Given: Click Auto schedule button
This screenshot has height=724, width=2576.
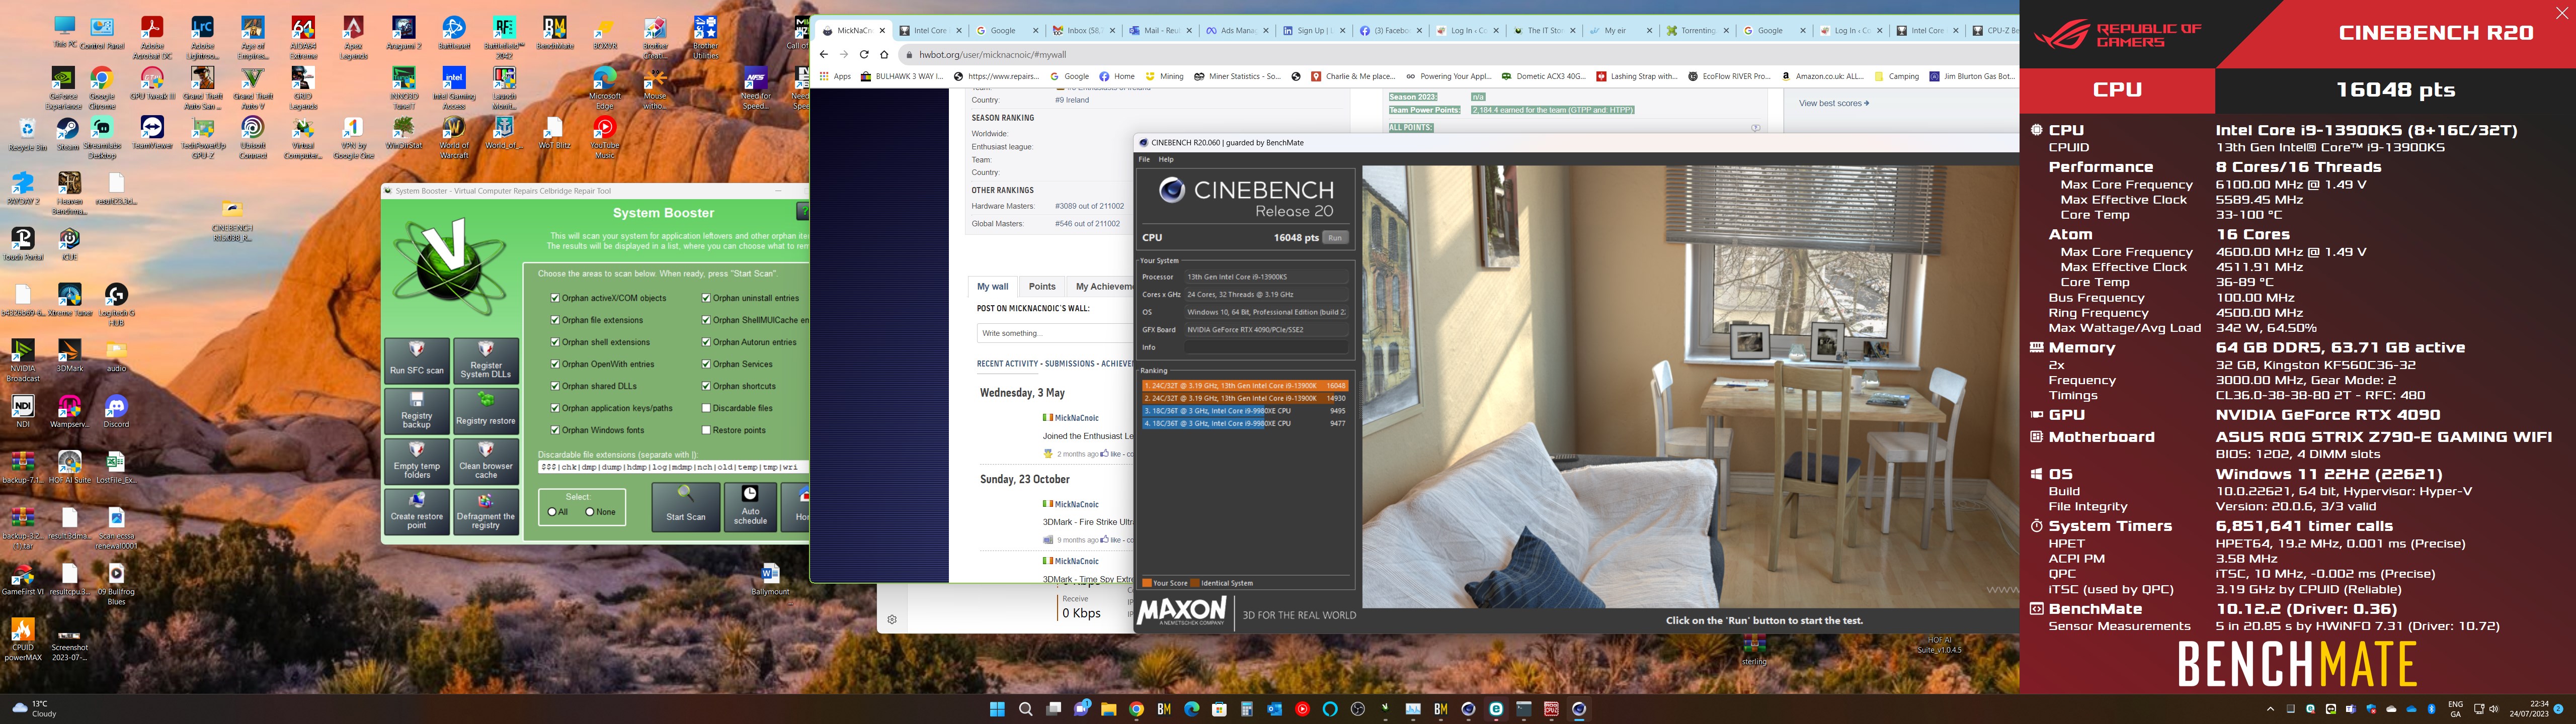Looking at the screenshot, I should [x=750, y=507].
